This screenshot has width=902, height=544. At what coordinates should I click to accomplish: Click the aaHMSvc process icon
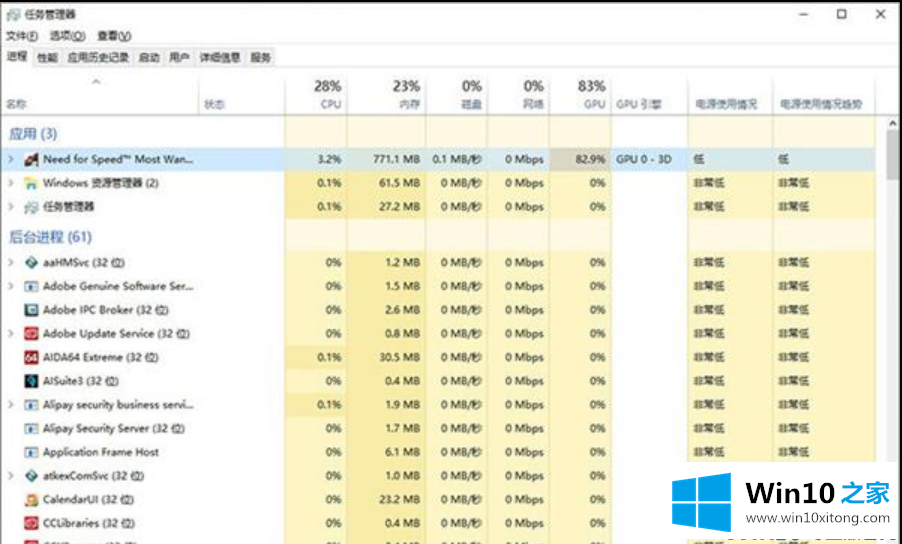click(x=31, y=263)
